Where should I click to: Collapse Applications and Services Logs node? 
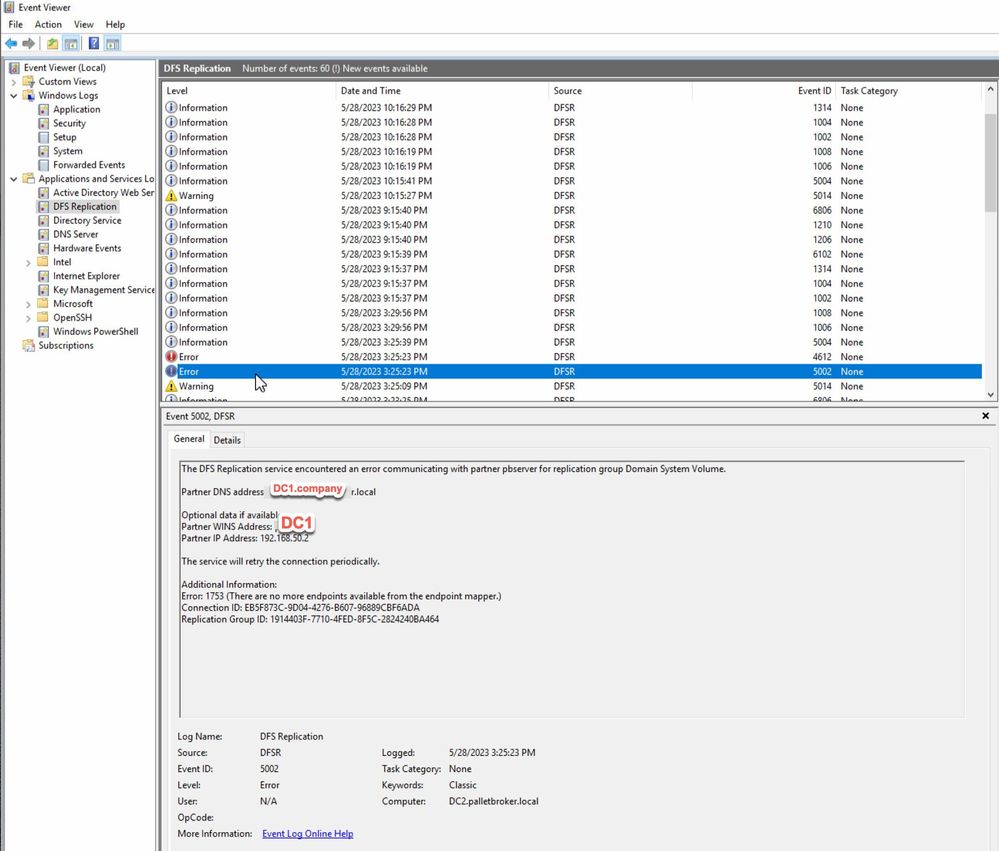[x=13, y=179]
